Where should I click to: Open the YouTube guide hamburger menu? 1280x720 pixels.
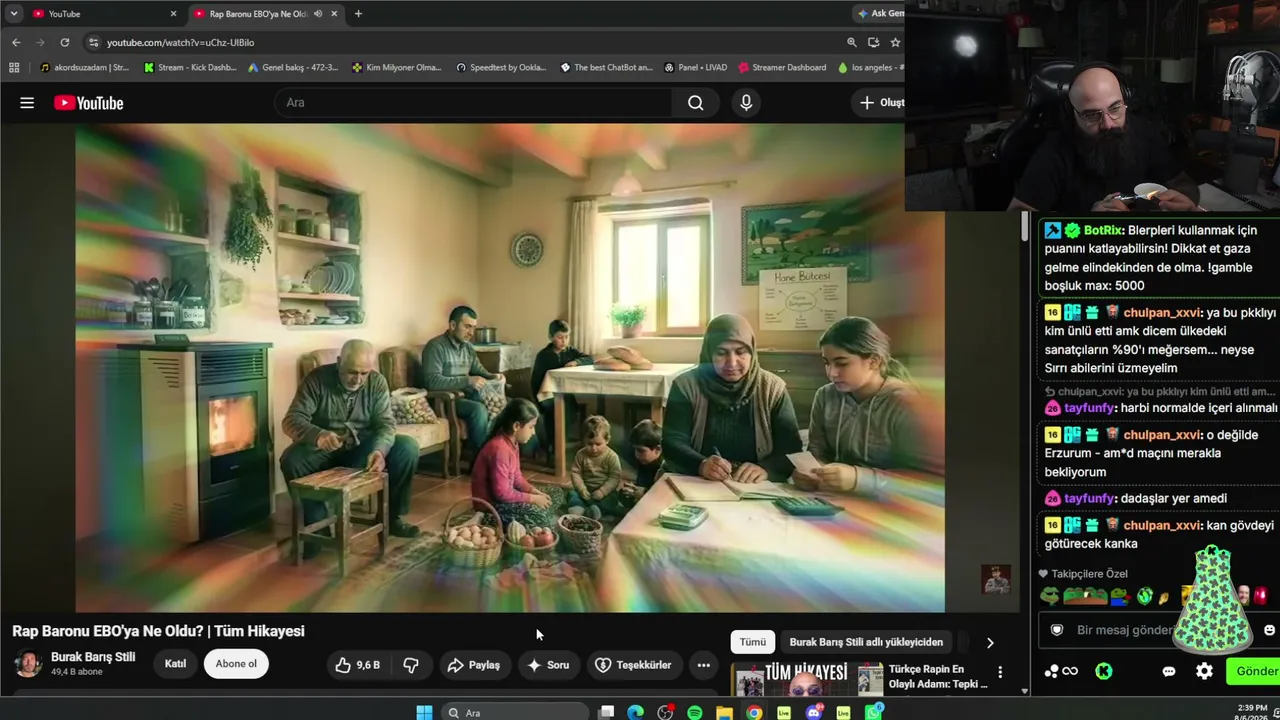pyautogui.click(x=27, y=103)
